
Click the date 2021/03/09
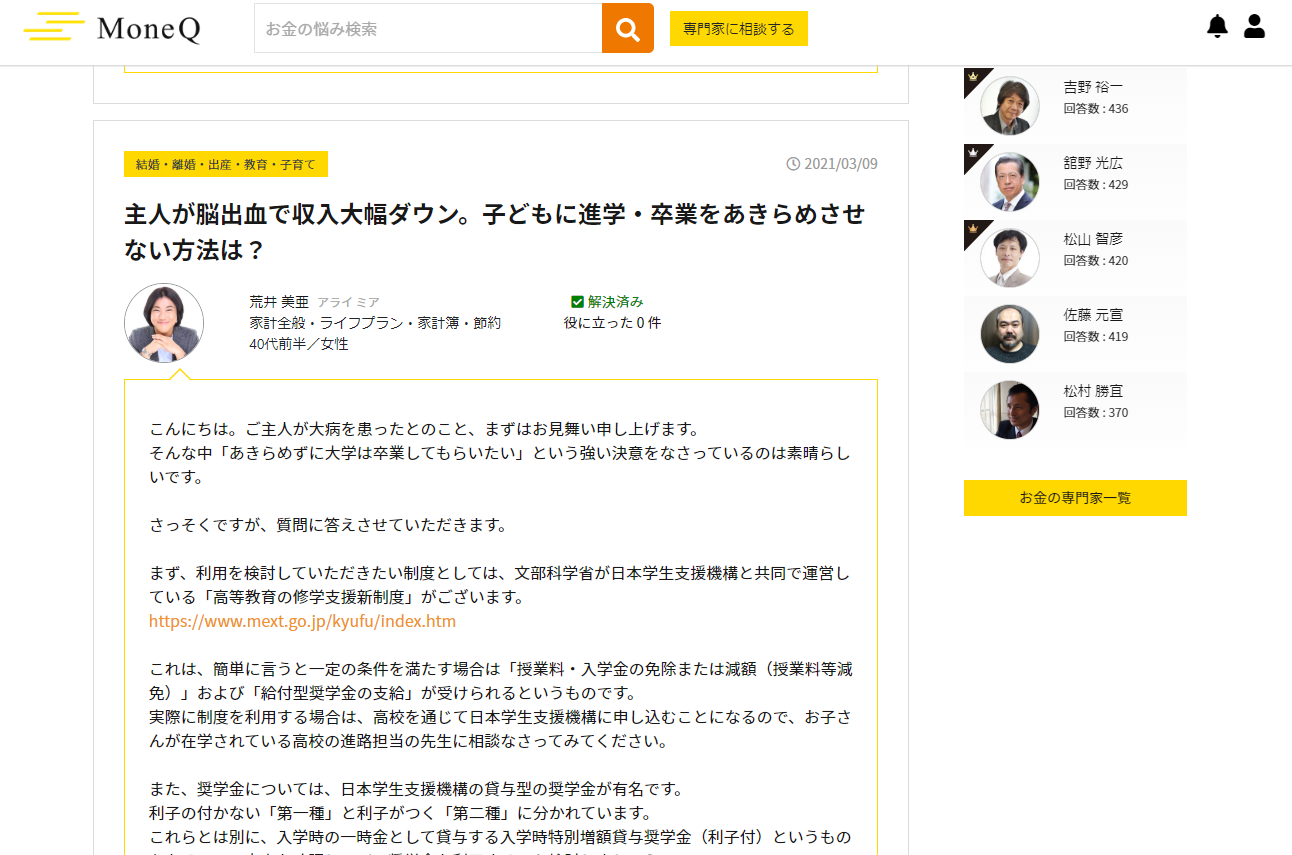841,163
